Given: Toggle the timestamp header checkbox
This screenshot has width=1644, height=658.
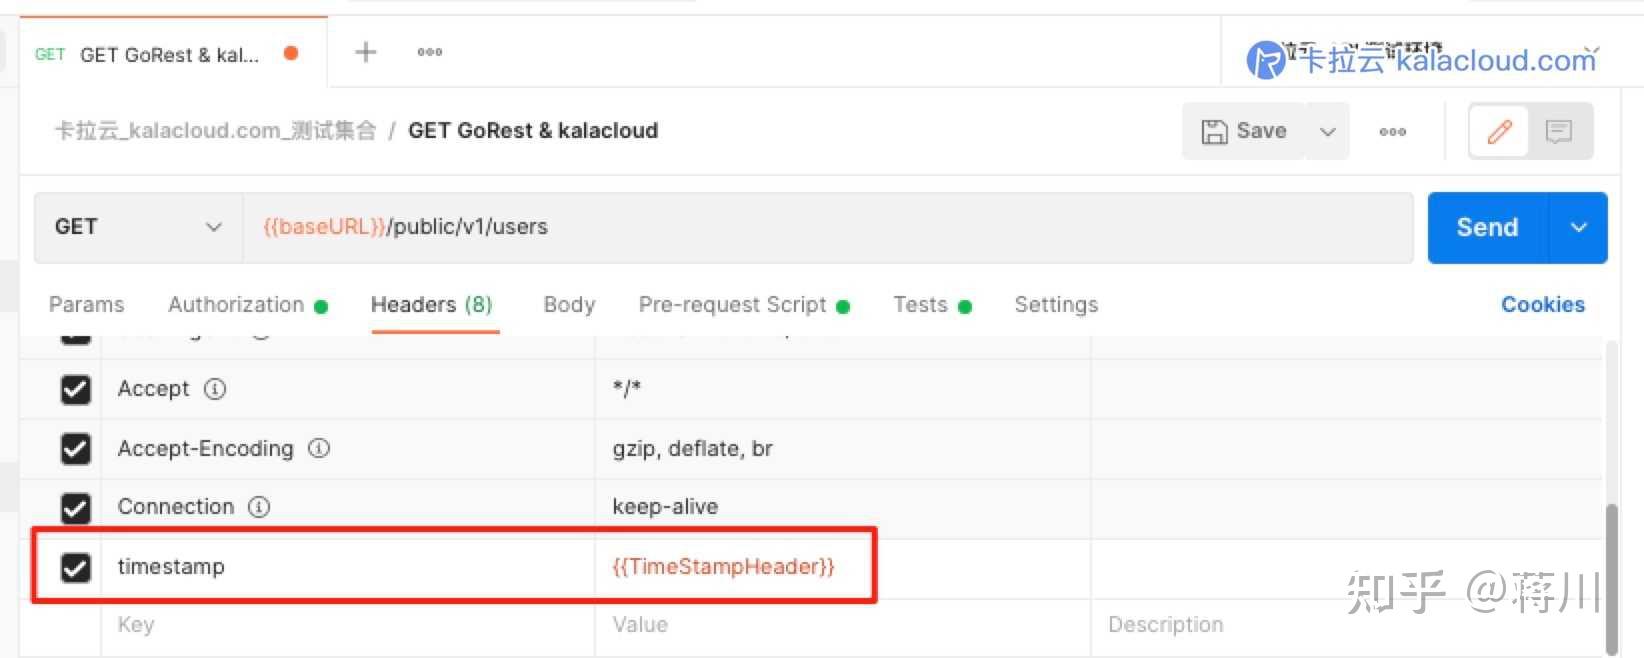Looking at the screenshot, I should pyautogui.click(x=76, y=567).
